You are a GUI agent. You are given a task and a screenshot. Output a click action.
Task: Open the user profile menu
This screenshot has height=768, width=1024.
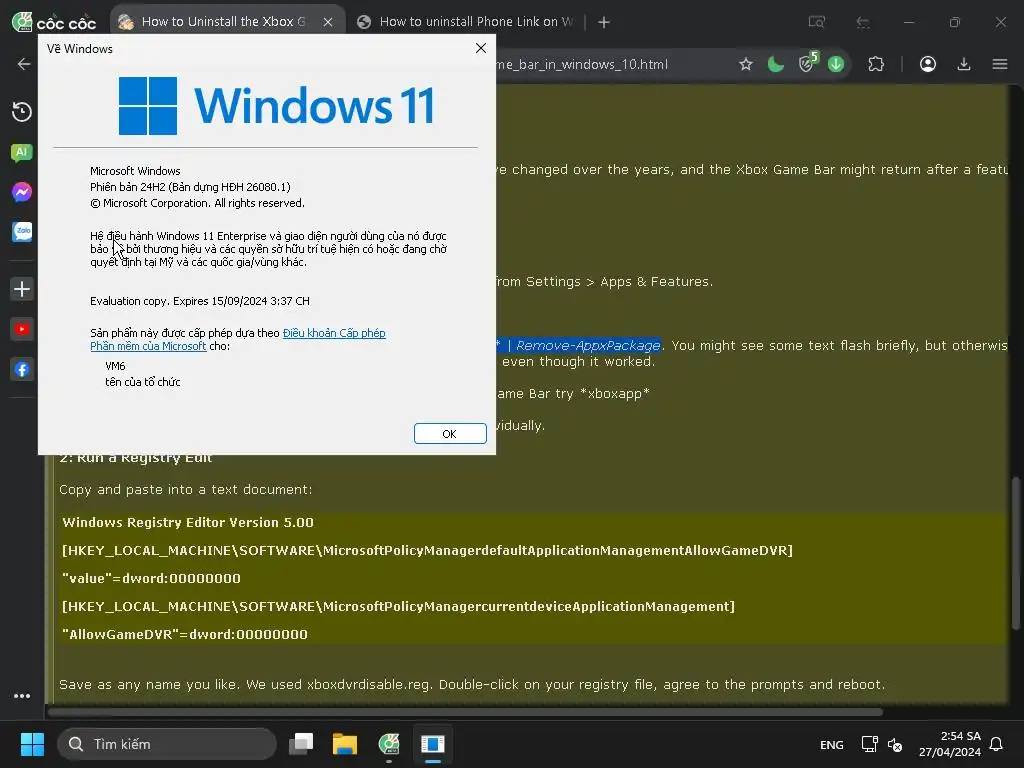(x=928, y=64)
